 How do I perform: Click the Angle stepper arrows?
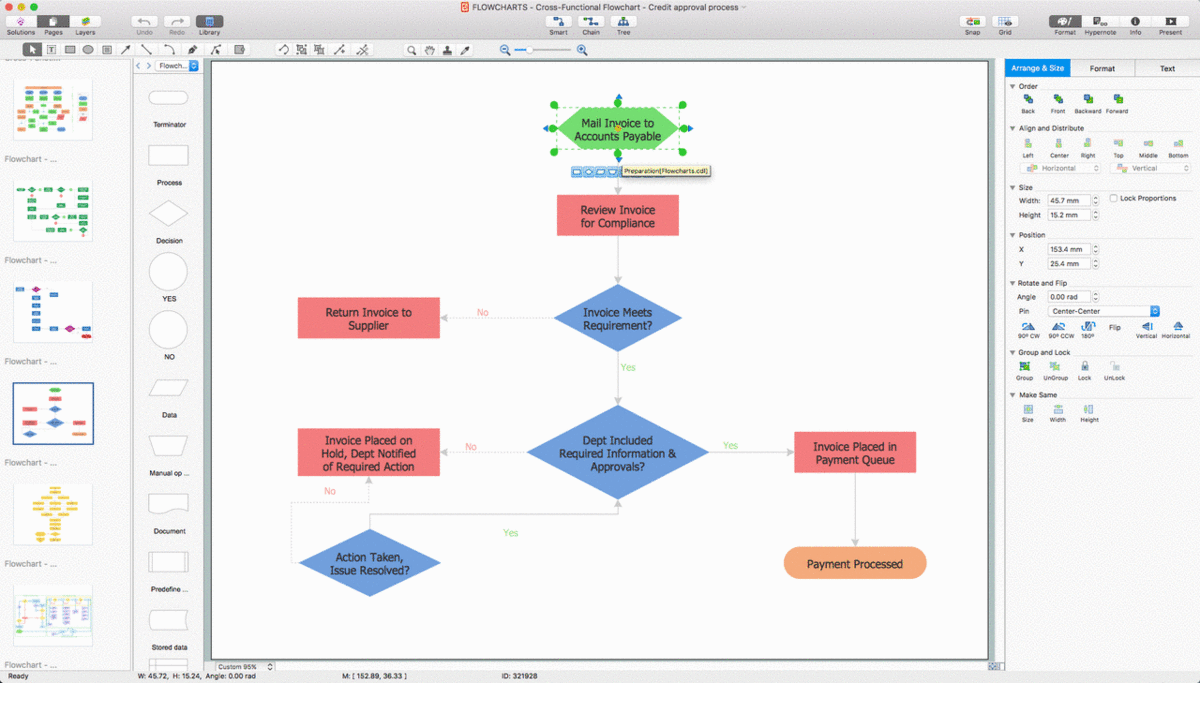[x=1096, y=297]
